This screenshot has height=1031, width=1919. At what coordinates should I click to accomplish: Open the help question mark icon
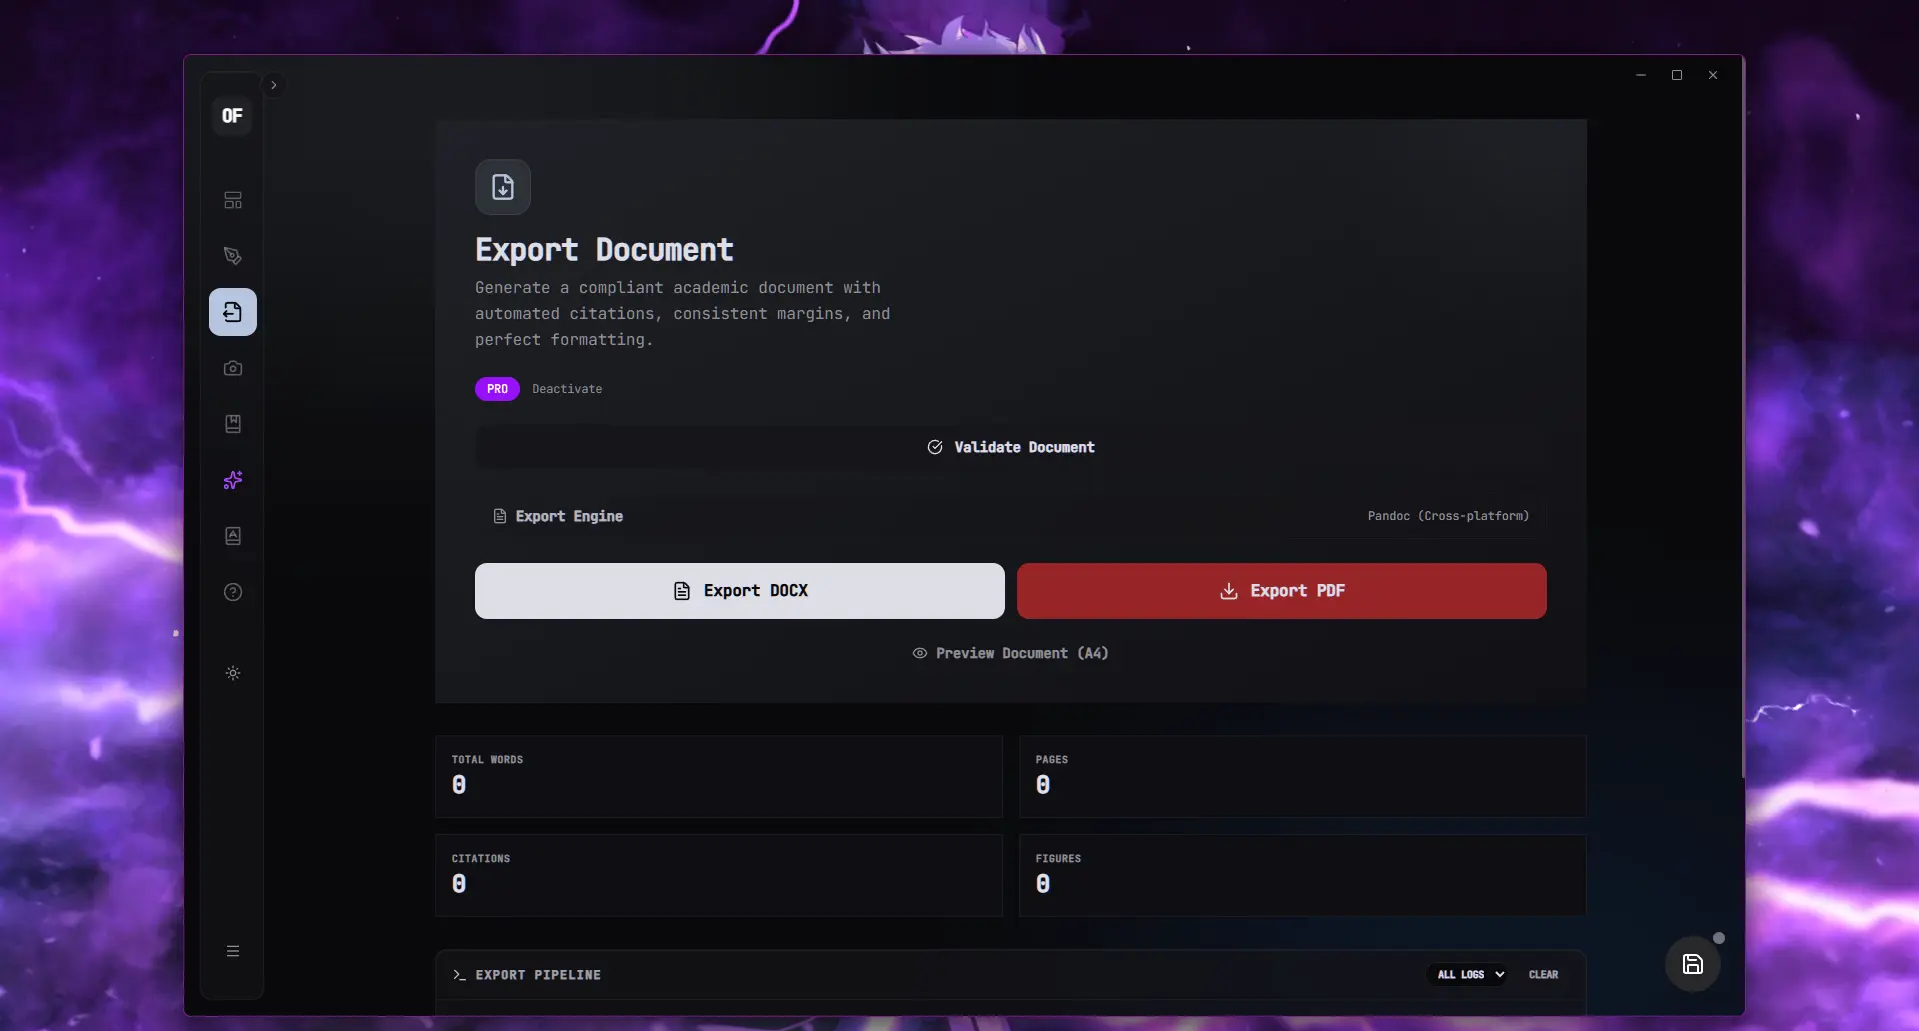click(x=233, y=592)
